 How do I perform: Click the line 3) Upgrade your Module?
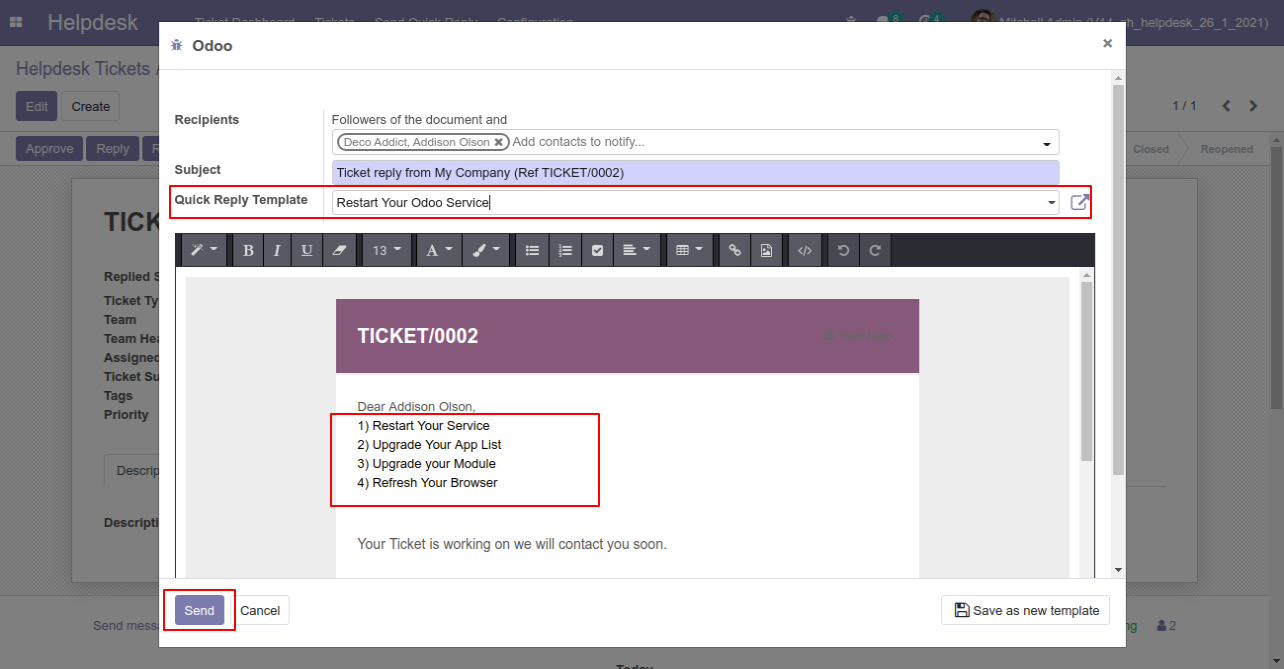click(426, 464)
